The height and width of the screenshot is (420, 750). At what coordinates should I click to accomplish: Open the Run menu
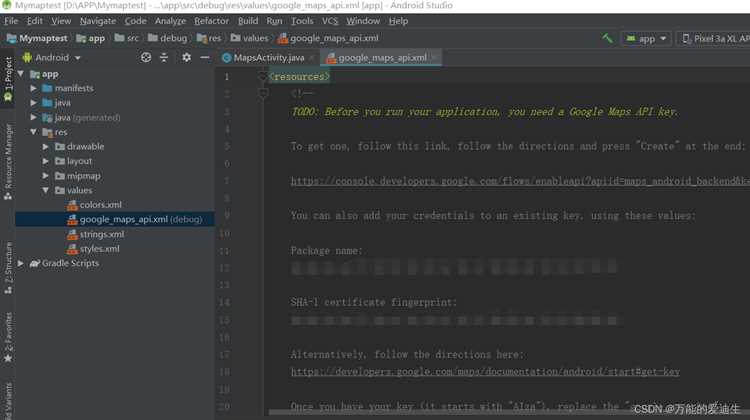pyautogui.click(x=274, y=21)
